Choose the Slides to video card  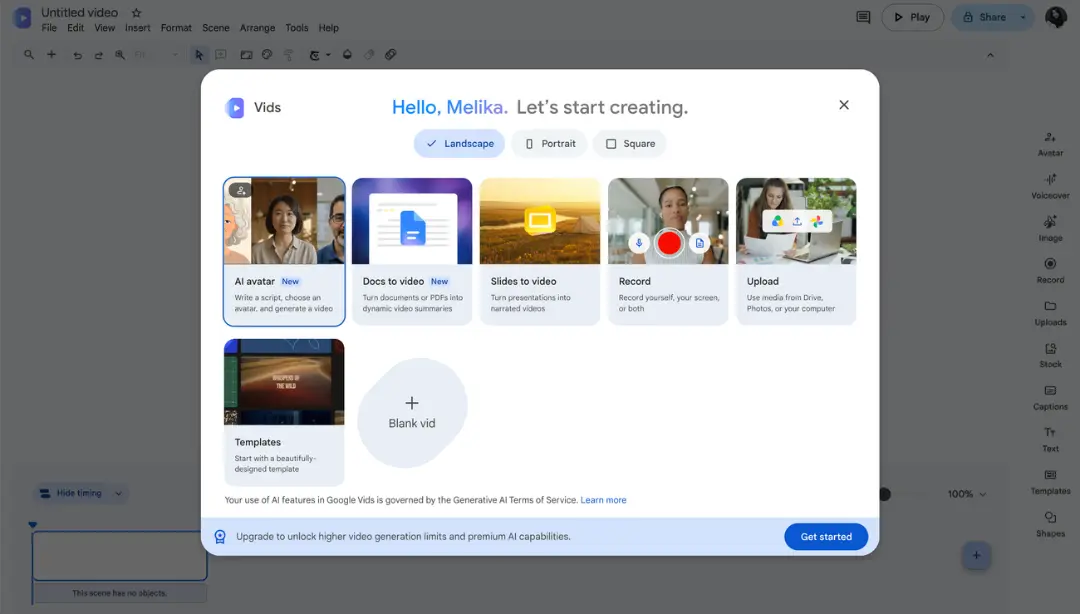click(540, 252)
